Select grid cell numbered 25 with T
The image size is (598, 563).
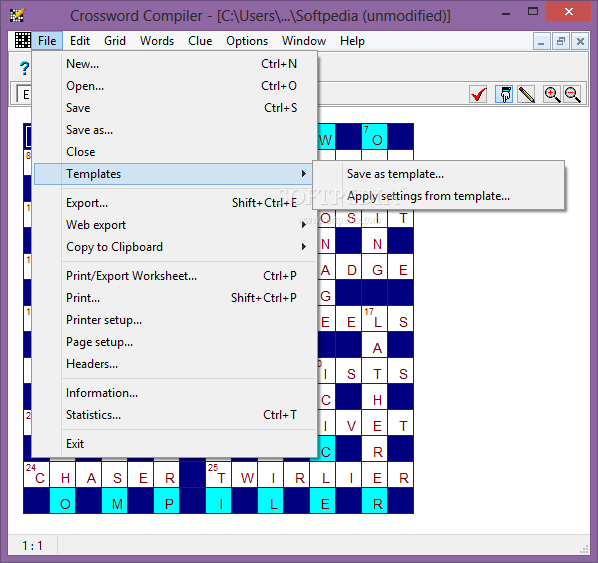219,475
